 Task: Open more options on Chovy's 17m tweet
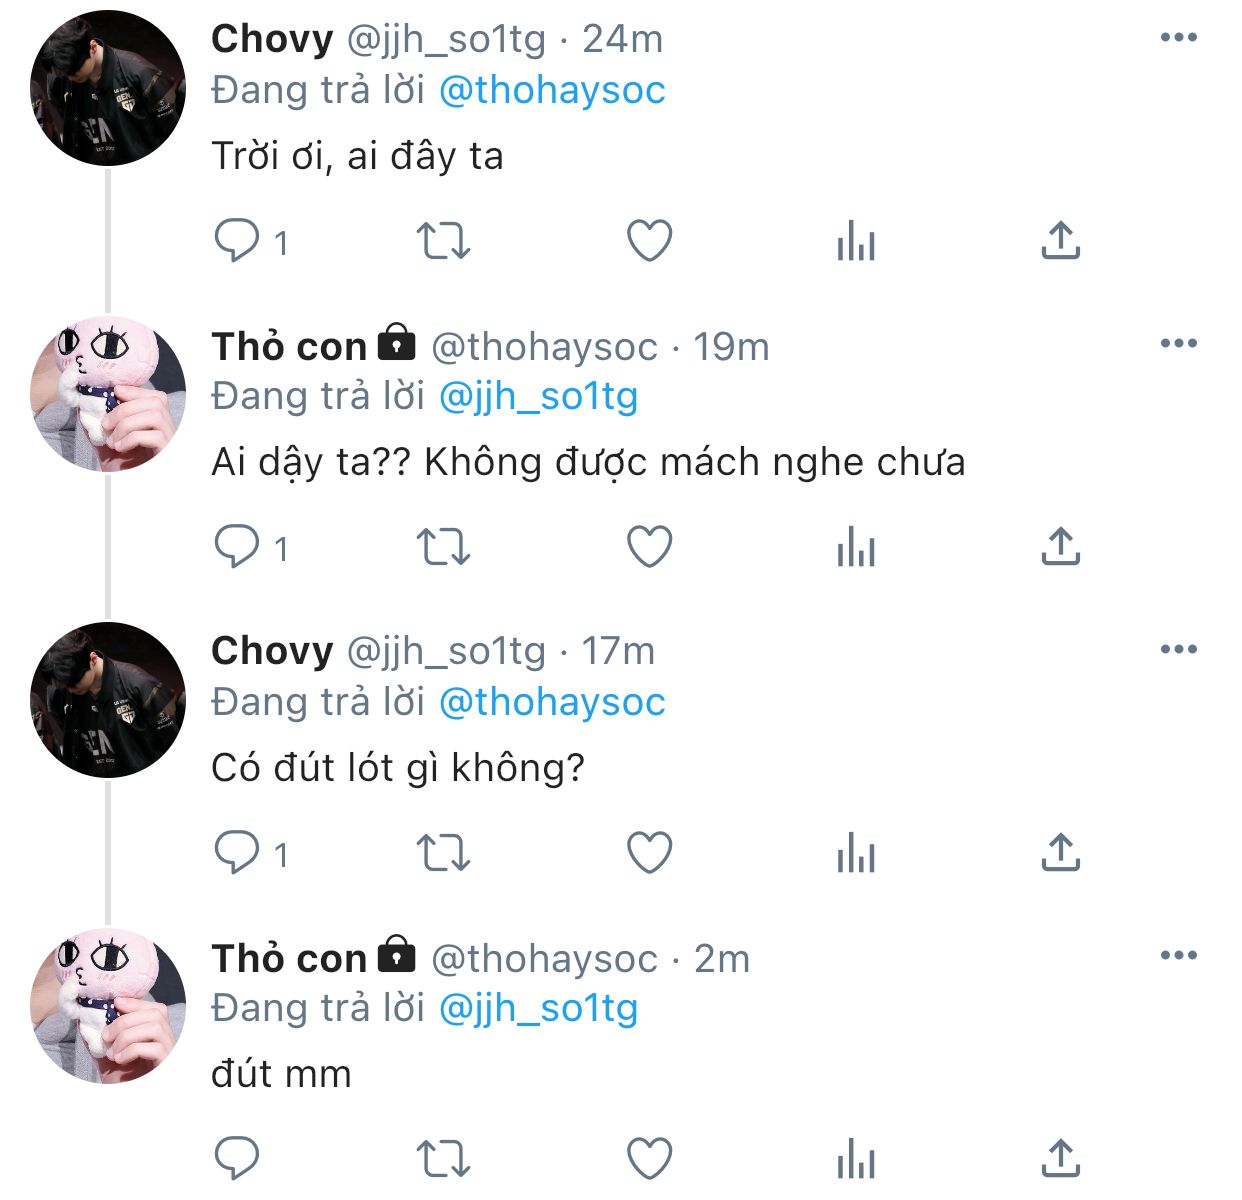point(1179,650)
